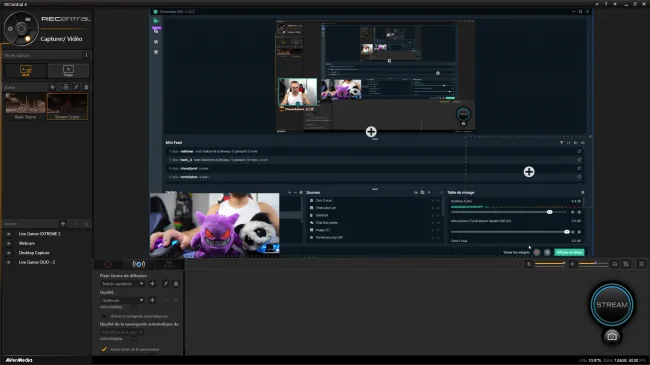Viewport: 650px width, 365px height.
Task: Start streaming with the STREAM button
Action: coord(612,304)
